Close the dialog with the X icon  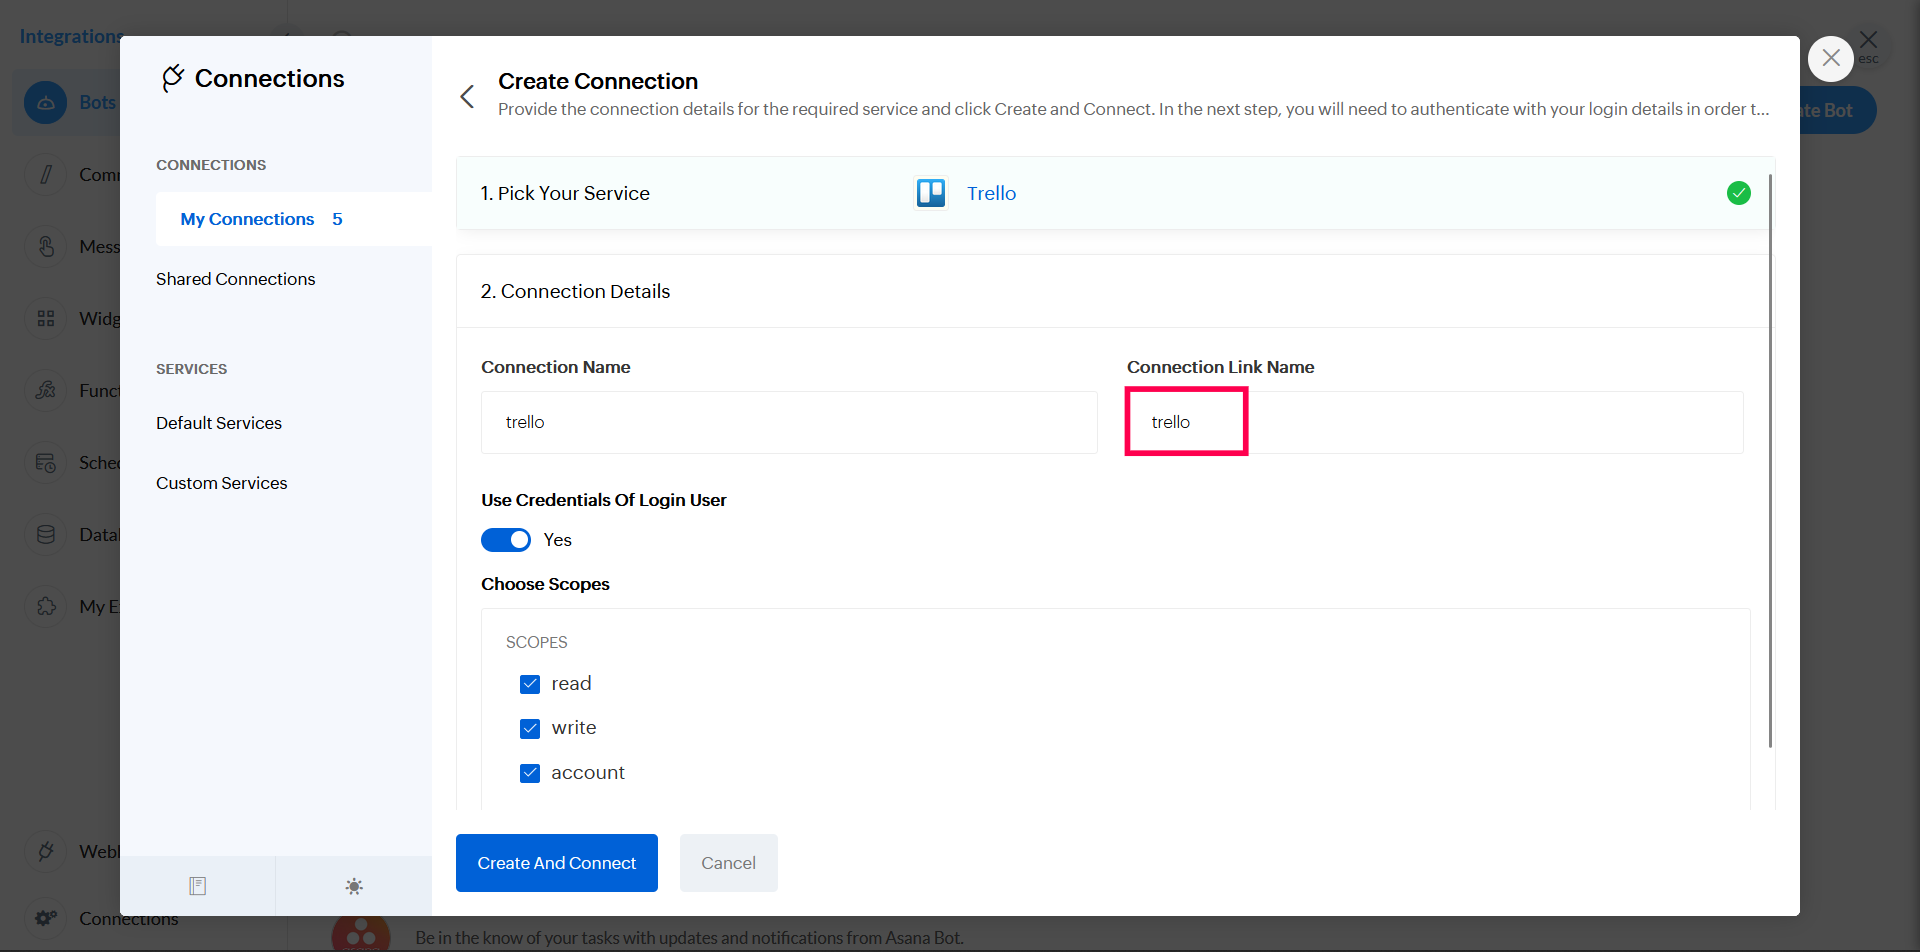[x=1830, y=59]
